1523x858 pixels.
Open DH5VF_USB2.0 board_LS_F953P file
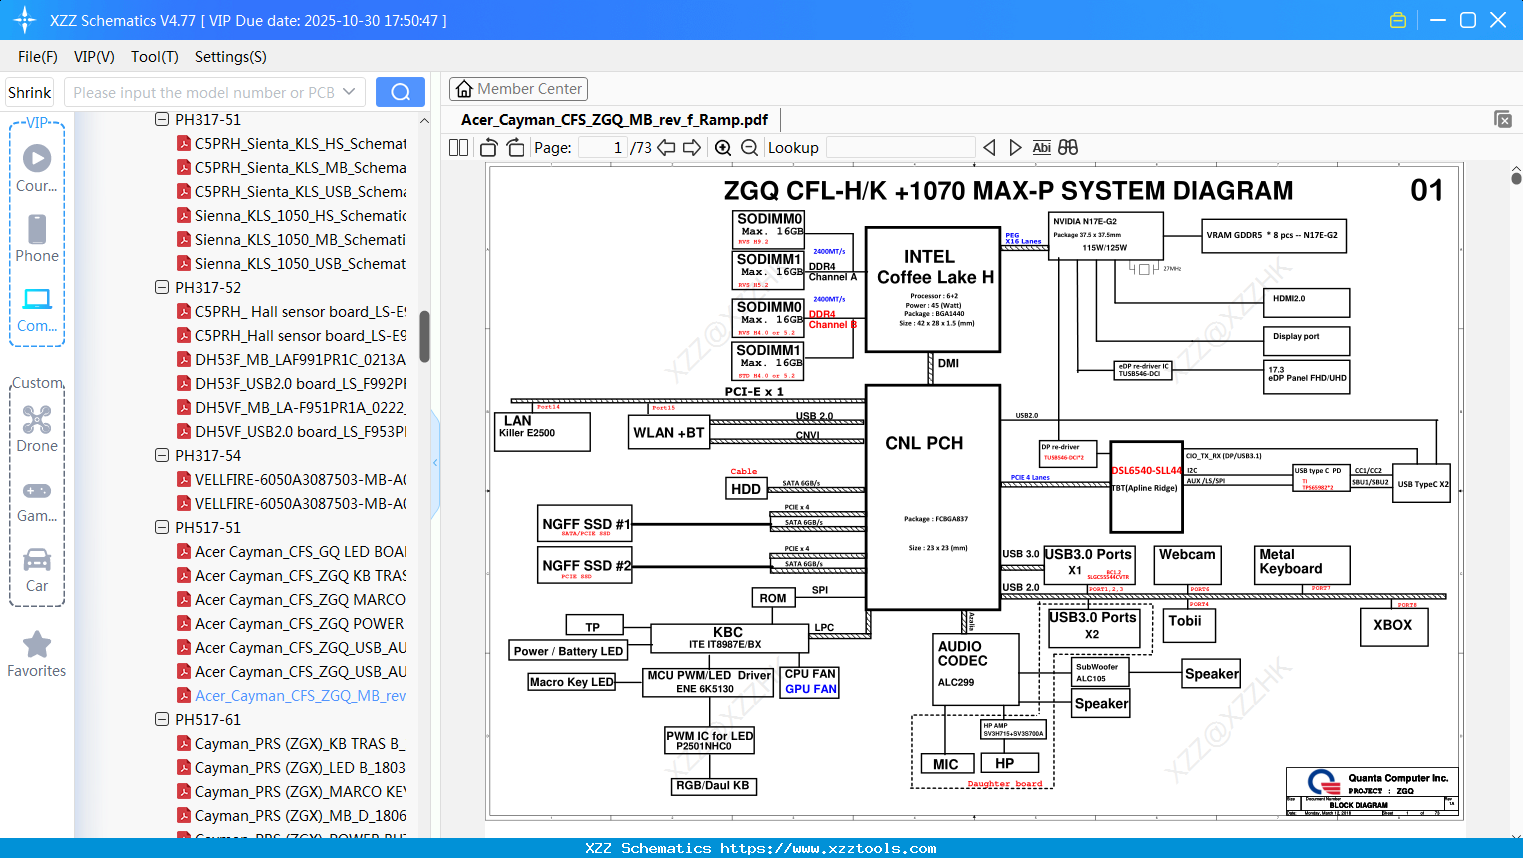[300, 431]
